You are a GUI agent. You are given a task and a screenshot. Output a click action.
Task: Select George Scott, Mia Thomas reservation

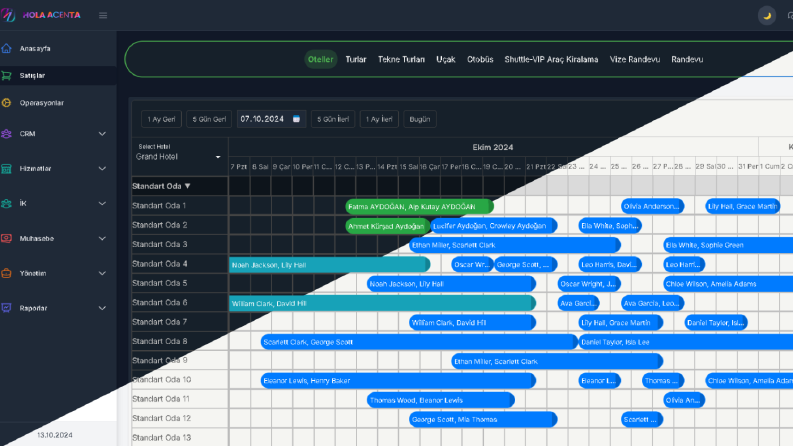(483, 419)
